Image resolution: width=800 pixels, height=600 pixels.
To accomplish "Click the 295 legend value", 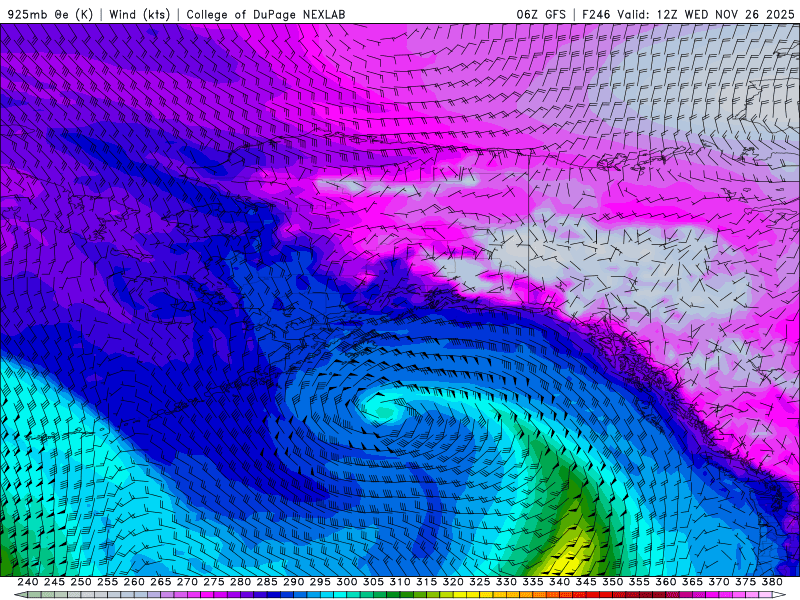I will (x=320, y=582).
